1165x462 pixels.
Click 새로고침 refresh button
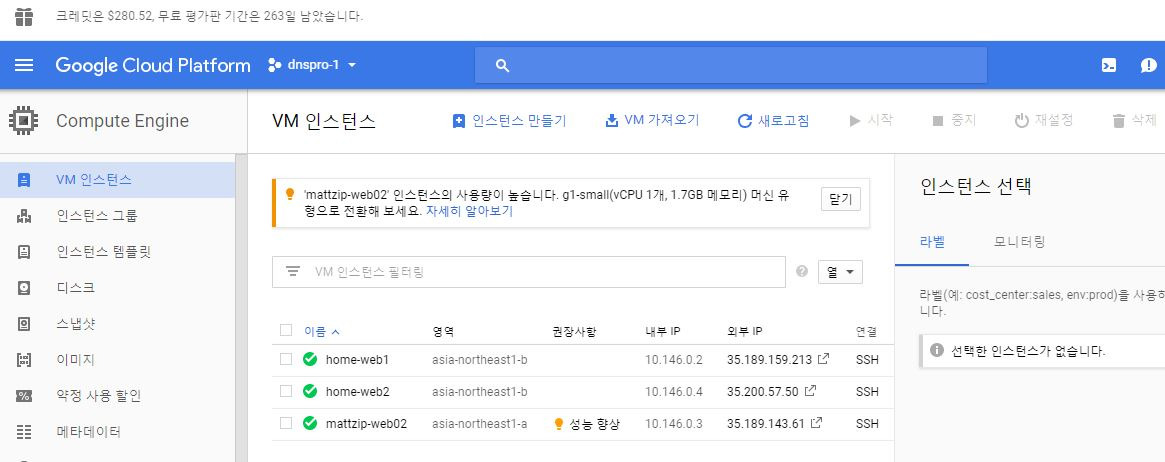click(773, 121)
